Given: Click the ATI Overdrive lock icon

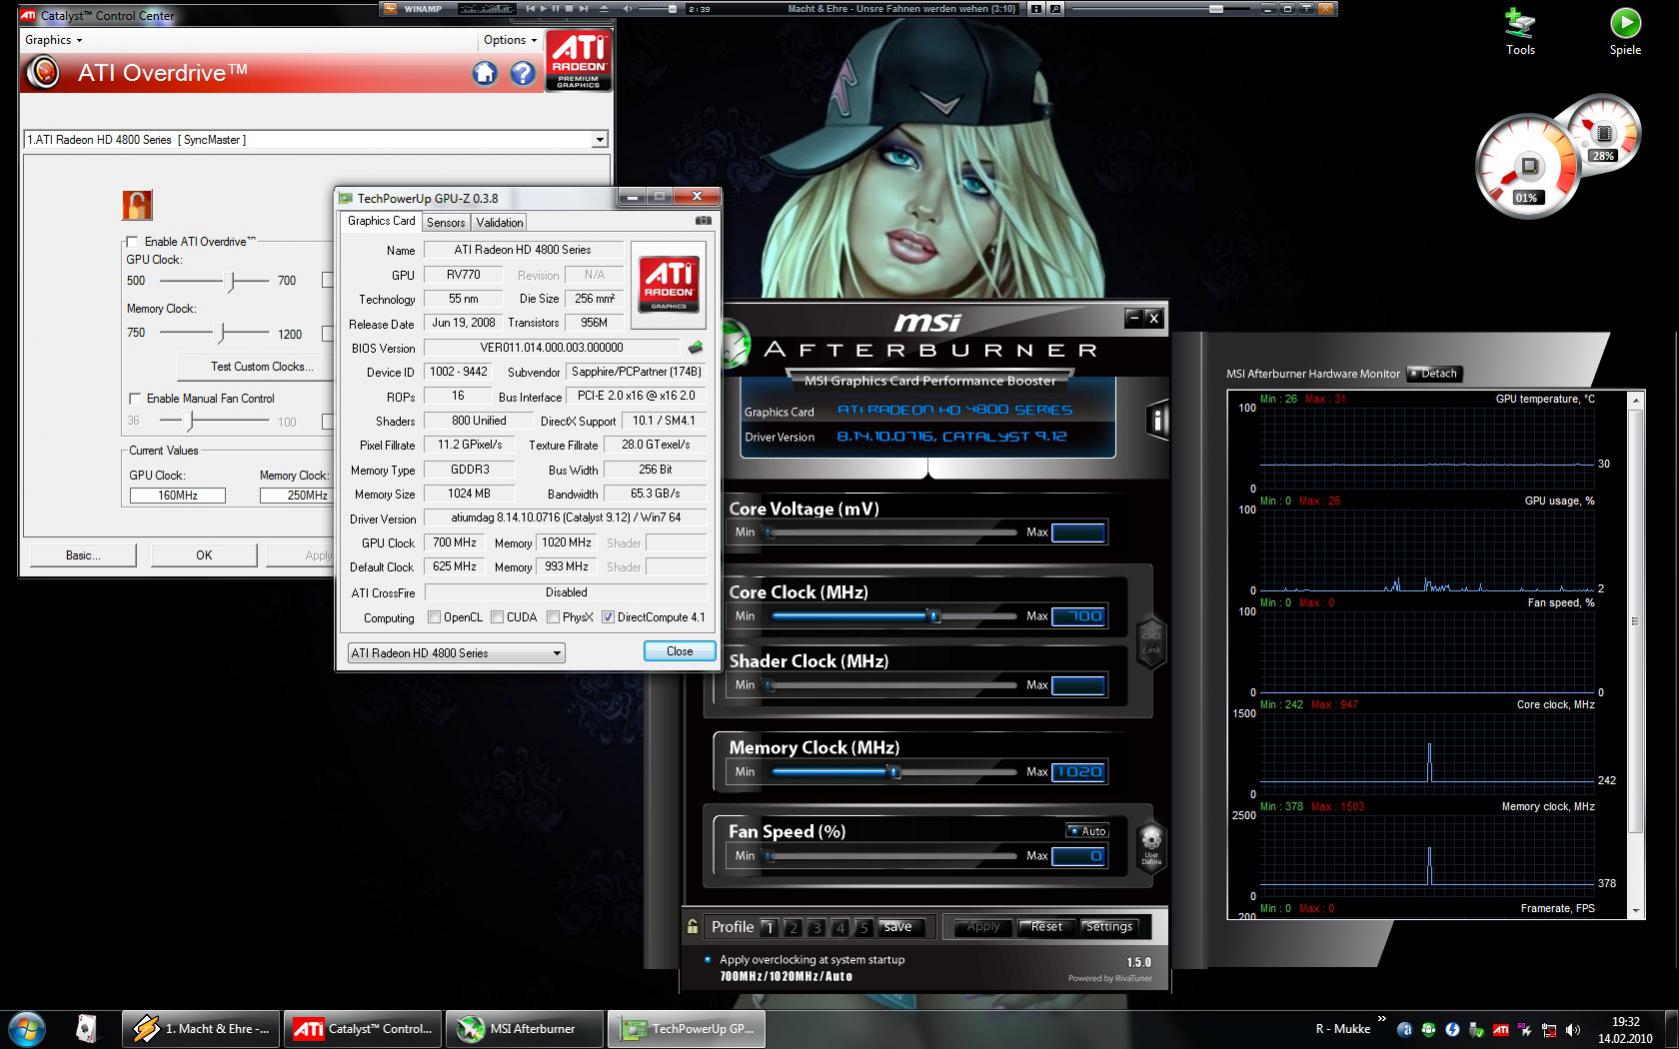Looking at the screenshot, I should coord(137,205).
